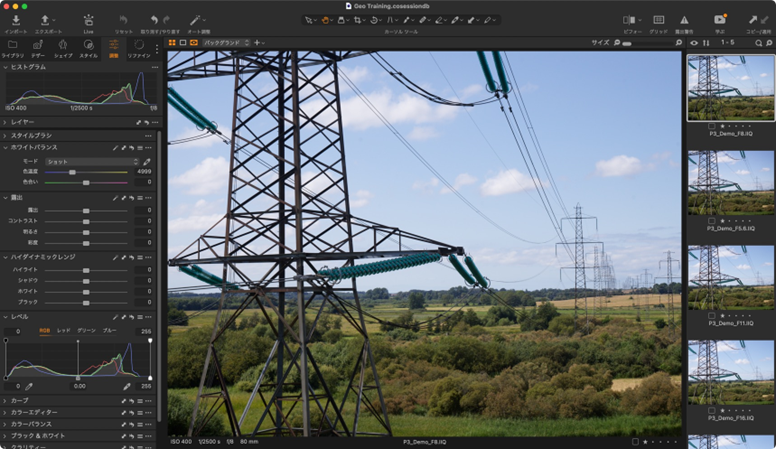Reset the ホワイトバランス panel via its arrow icon
776x449 pixels.
point(132,148)
